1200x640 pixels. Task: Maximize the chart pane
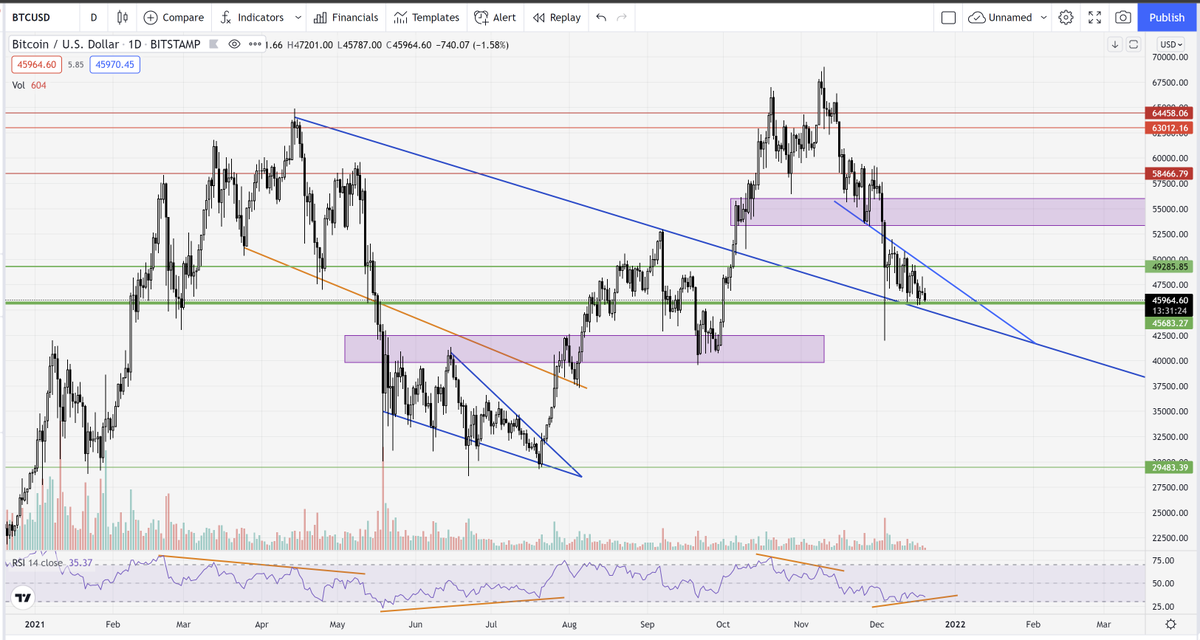click(x=1133, y=44)
